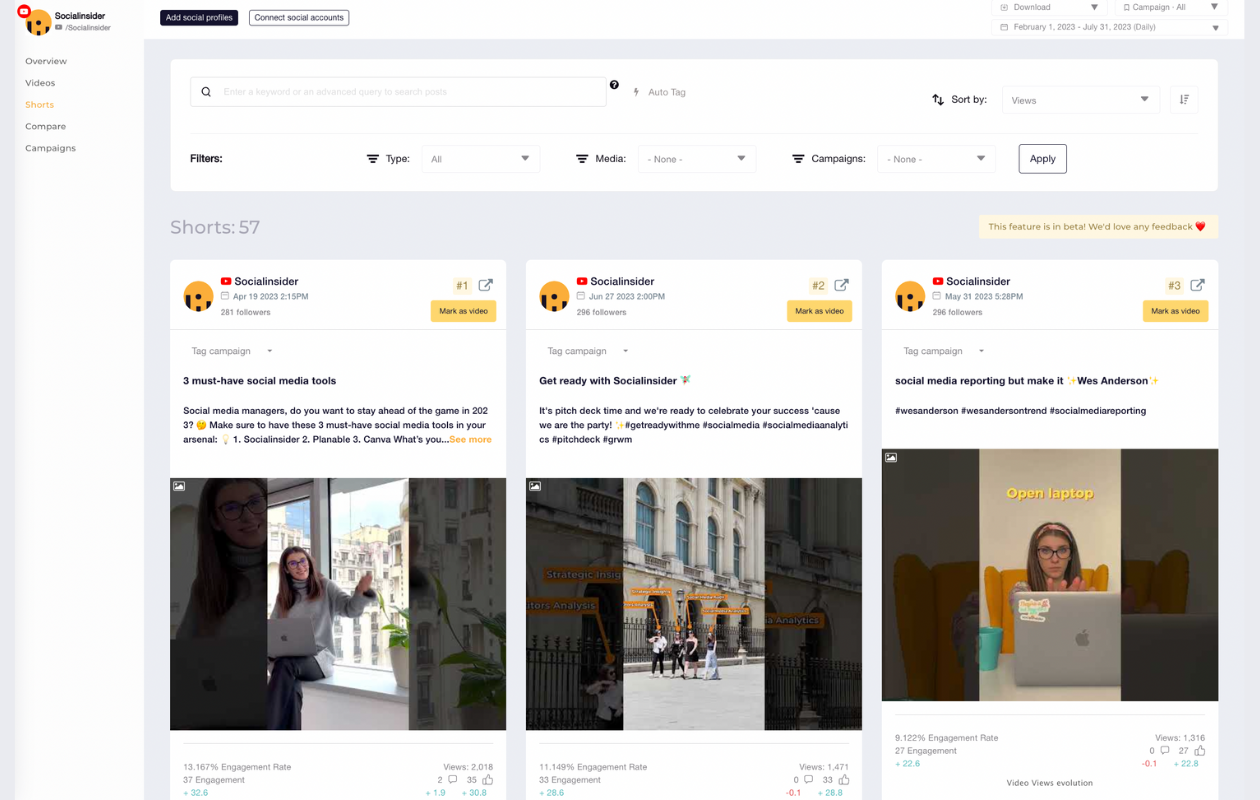Image resolution: width=1260 pixels, height=800 pixels.
Task: Click avatar of the Apr 19 2023 post
Action: coord(198,297)
